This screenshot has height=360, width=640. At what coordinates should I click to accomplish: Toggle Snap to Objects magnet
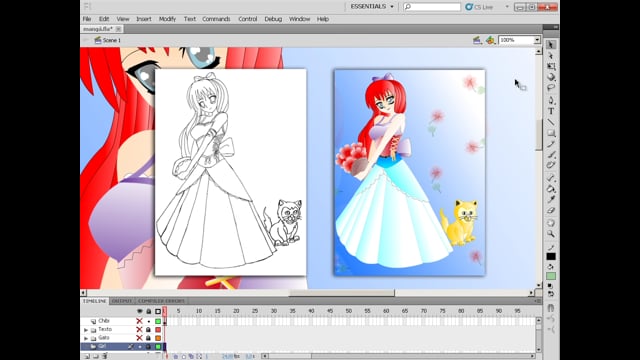(551, 308)
